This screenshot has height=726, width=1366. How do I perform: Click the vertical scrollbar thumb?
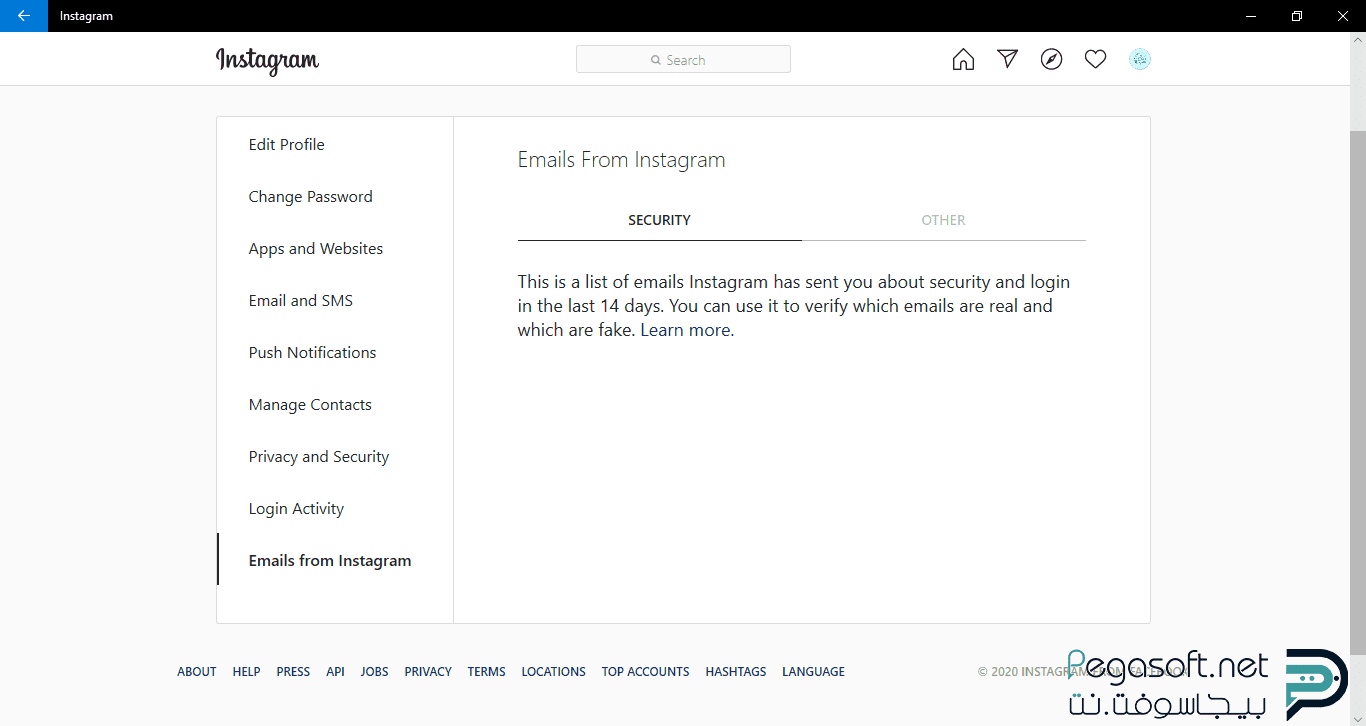tap(1358, 392)
